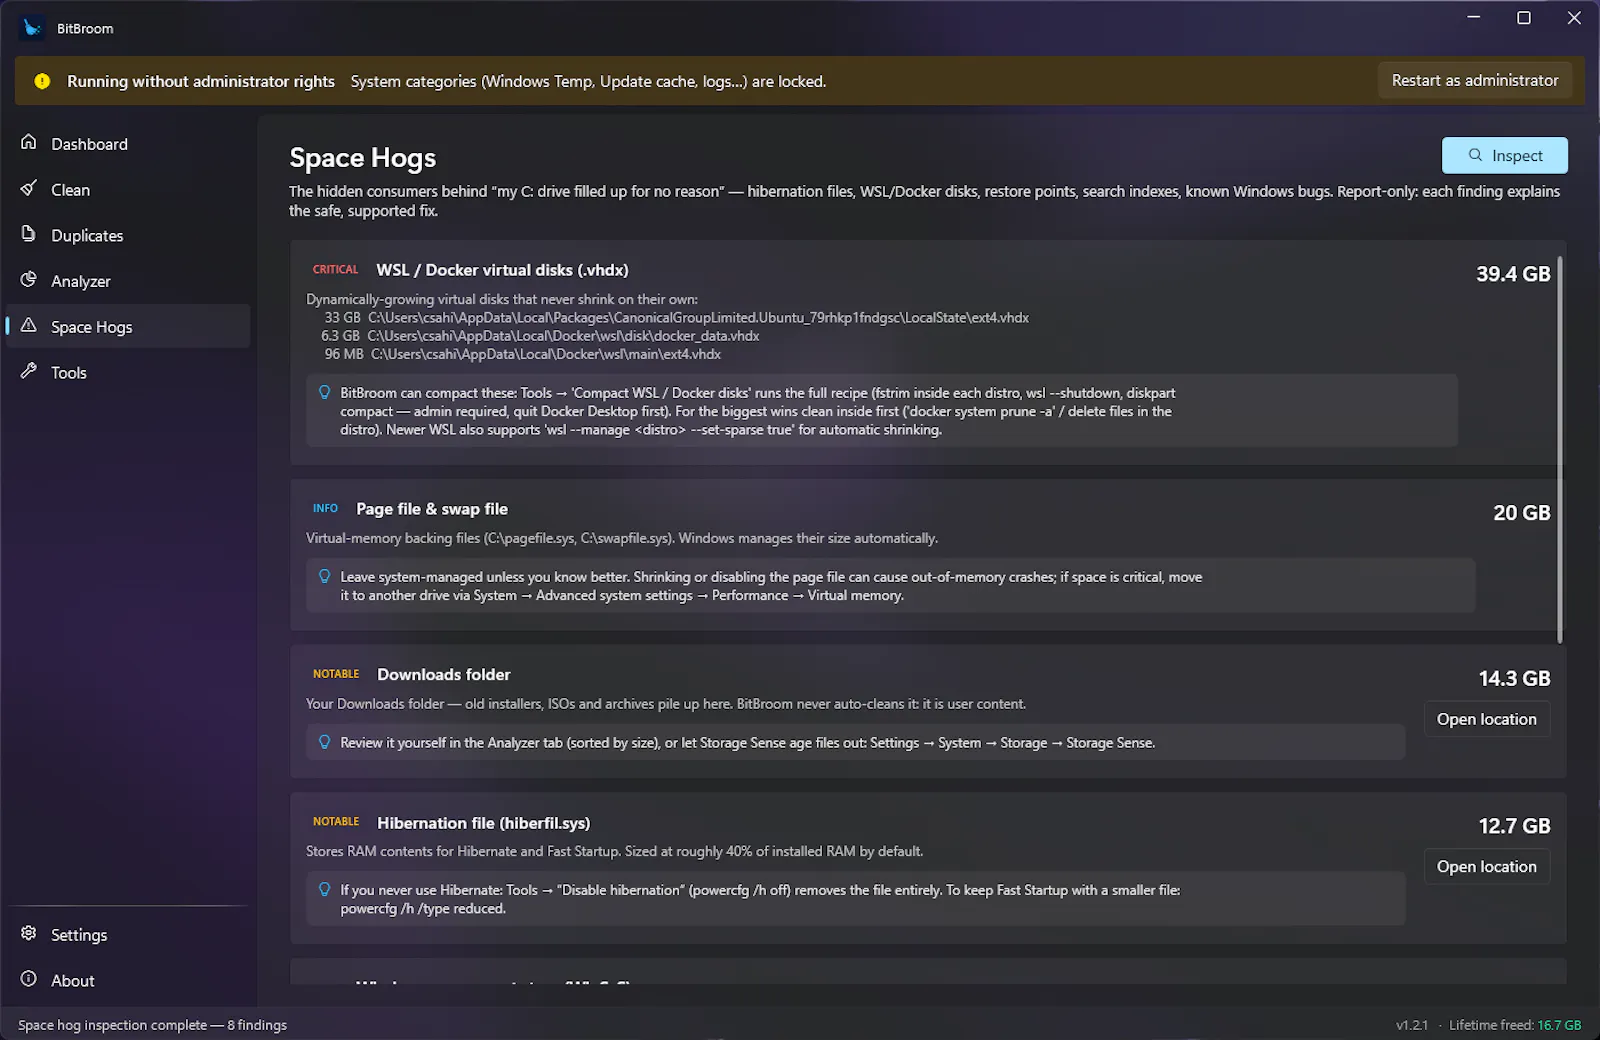
Task: Open location of the Downloads folder
Action: click(1487, 719)
